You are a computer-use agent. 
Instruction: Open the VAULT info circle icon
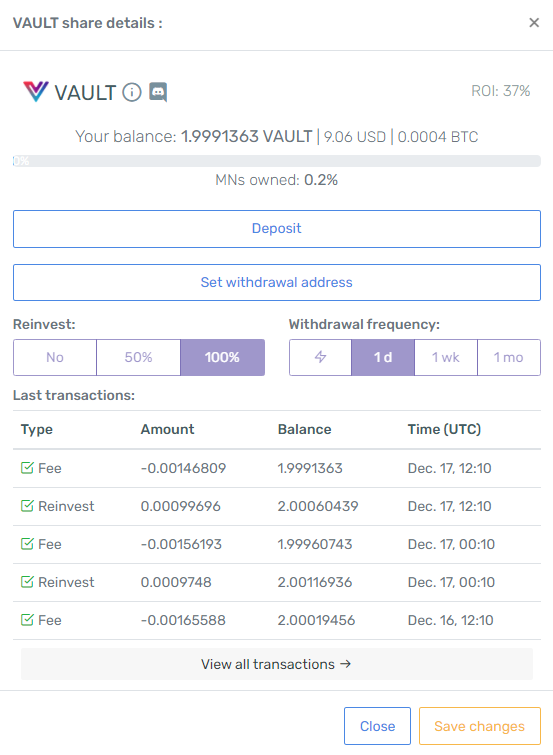pyautogui.click(x=132, y=92)
